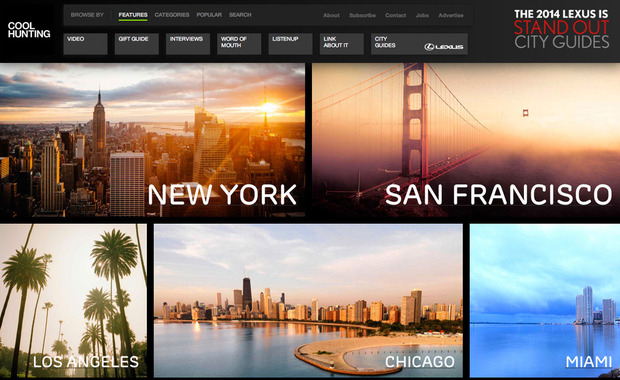Select the Features browse tab
Image resolution: width=620 pixels, height=380 pixels.
point(133,15)
